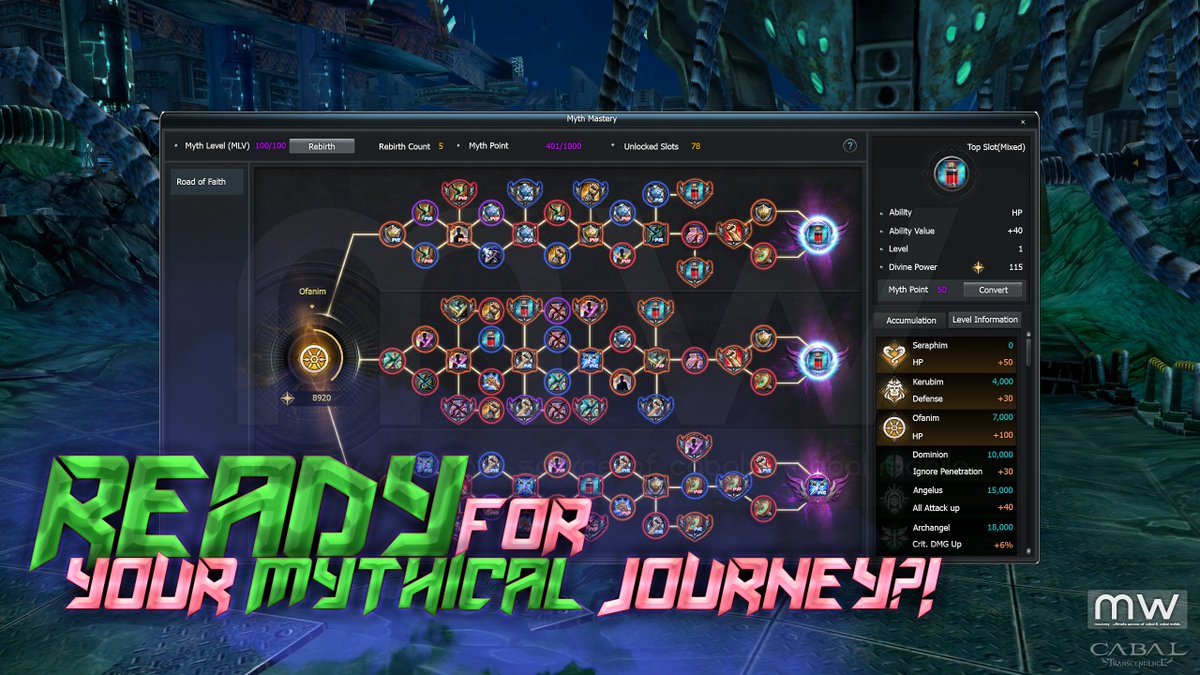Click the Rebirth Count value 5
1200x675 pixels.
point(441,146)
